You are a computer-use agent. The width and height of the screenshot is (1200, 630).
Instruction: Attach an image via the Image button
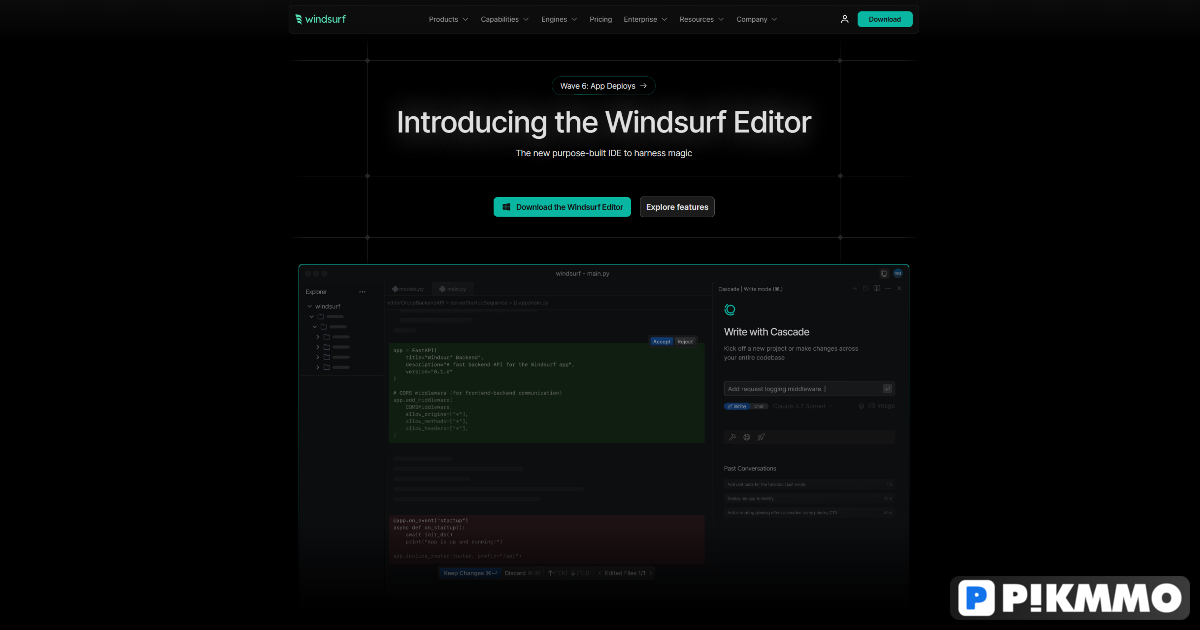point(881,406)
